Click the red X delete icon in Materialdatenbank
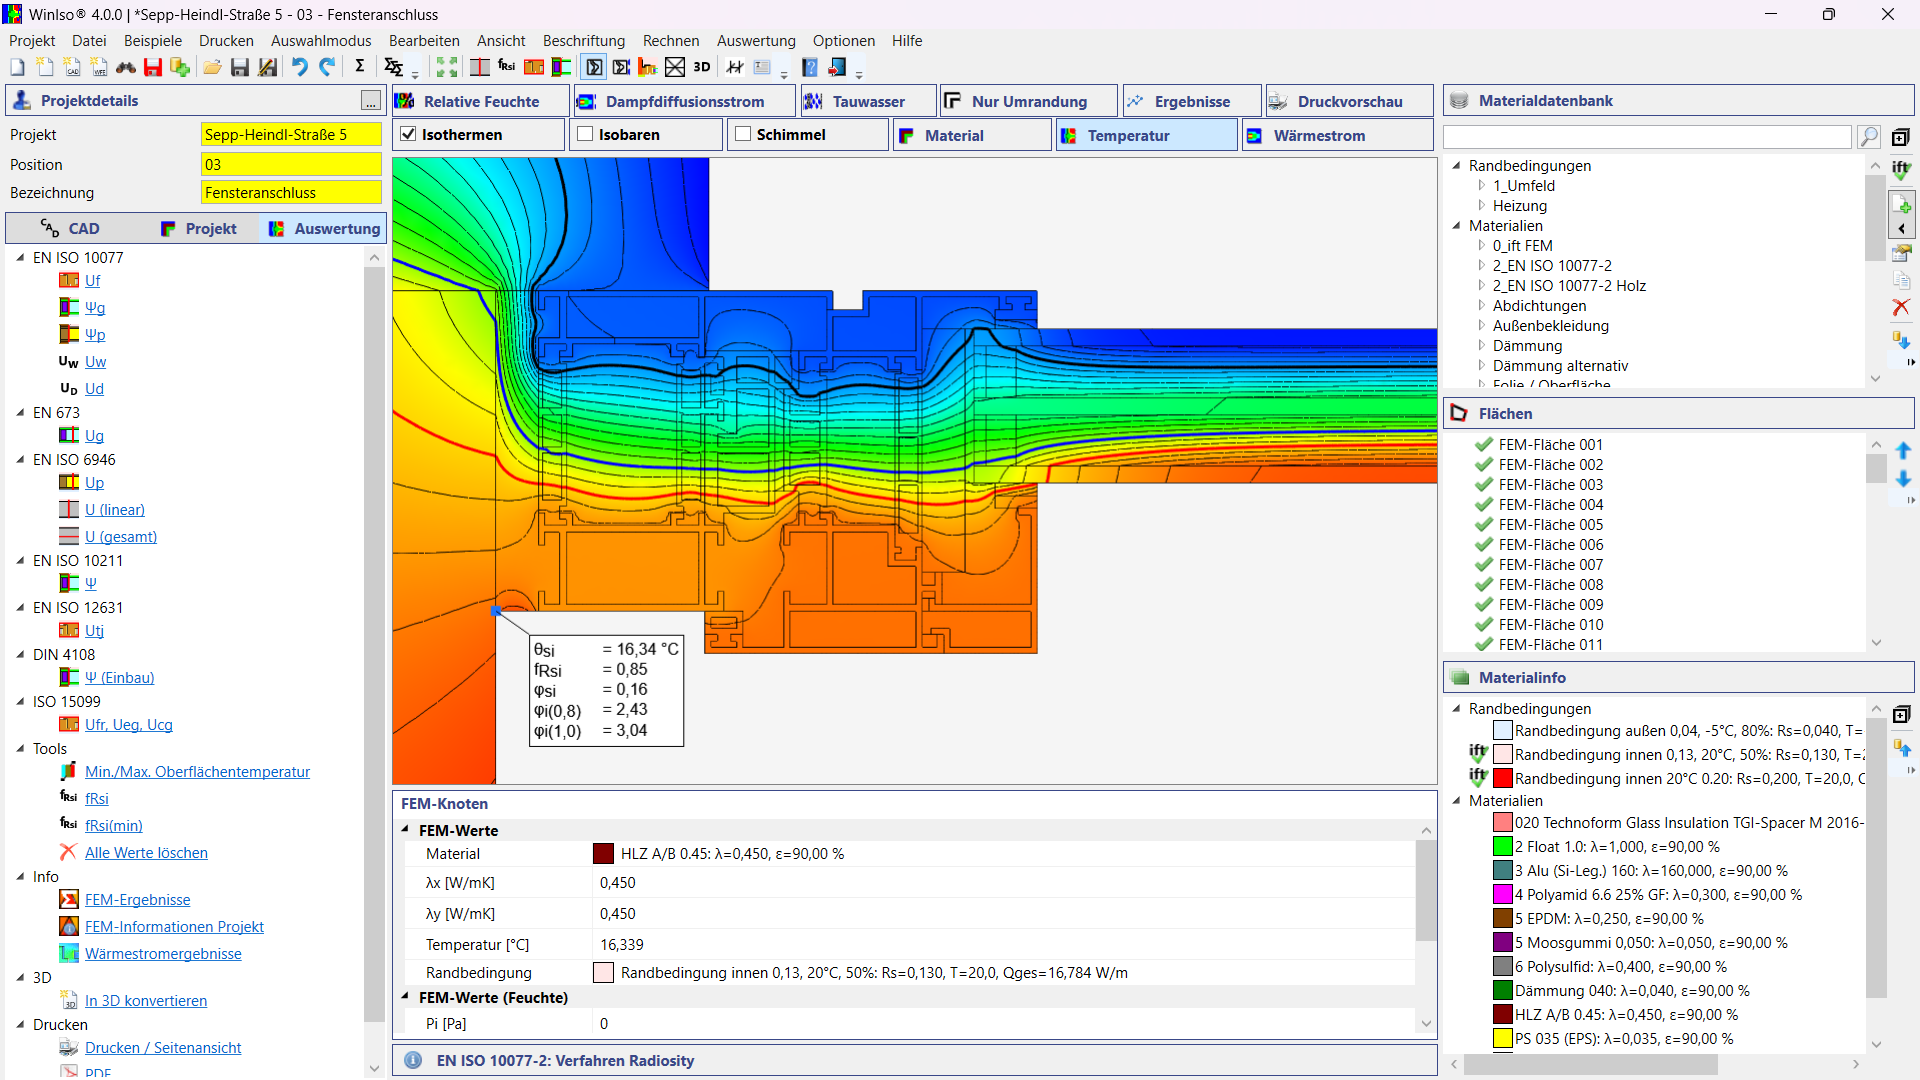Image resolution: width=1920 pixels, height=1080 pixels. pyautogui.click(x=1901, y=307)
